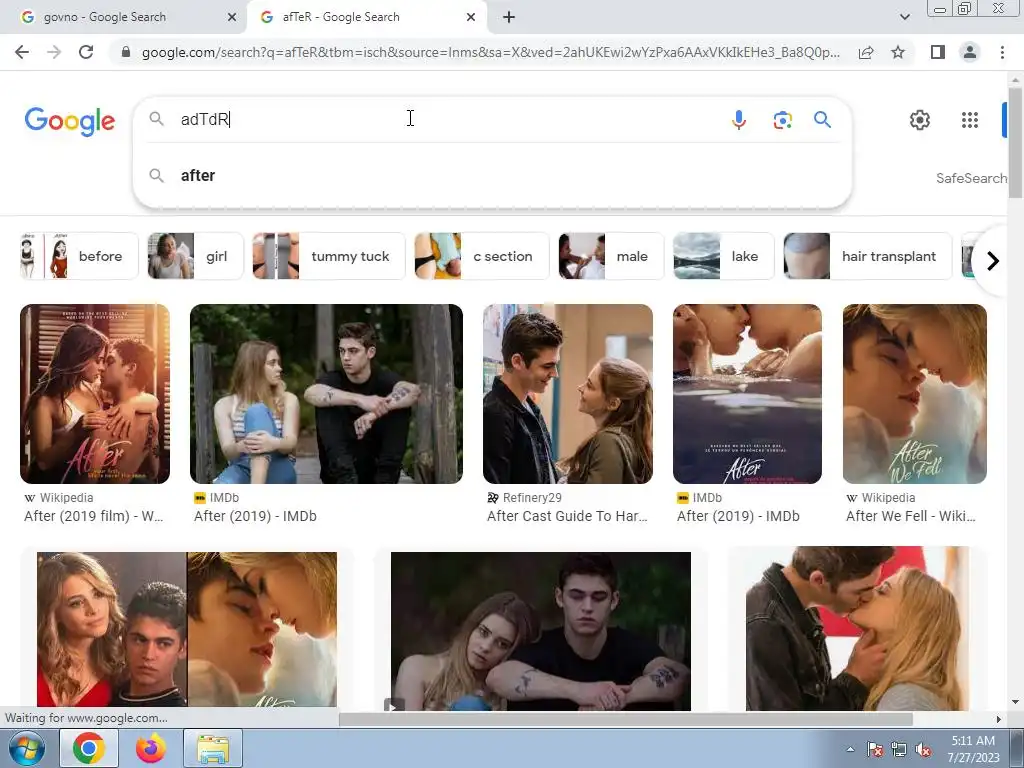
Task: Open 'After We Fell - Wiki...' link
Action: [x=910, y=516]
